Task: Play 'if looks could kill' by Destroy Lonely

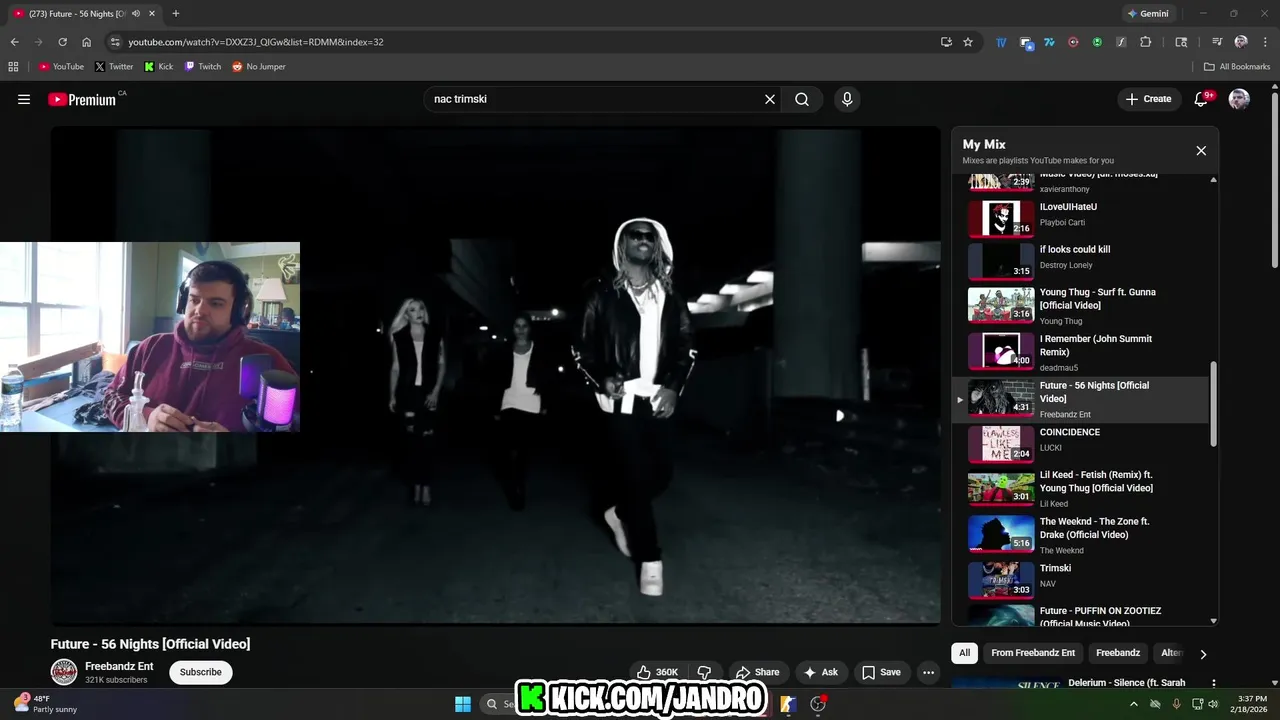Action: point(1080,260)
